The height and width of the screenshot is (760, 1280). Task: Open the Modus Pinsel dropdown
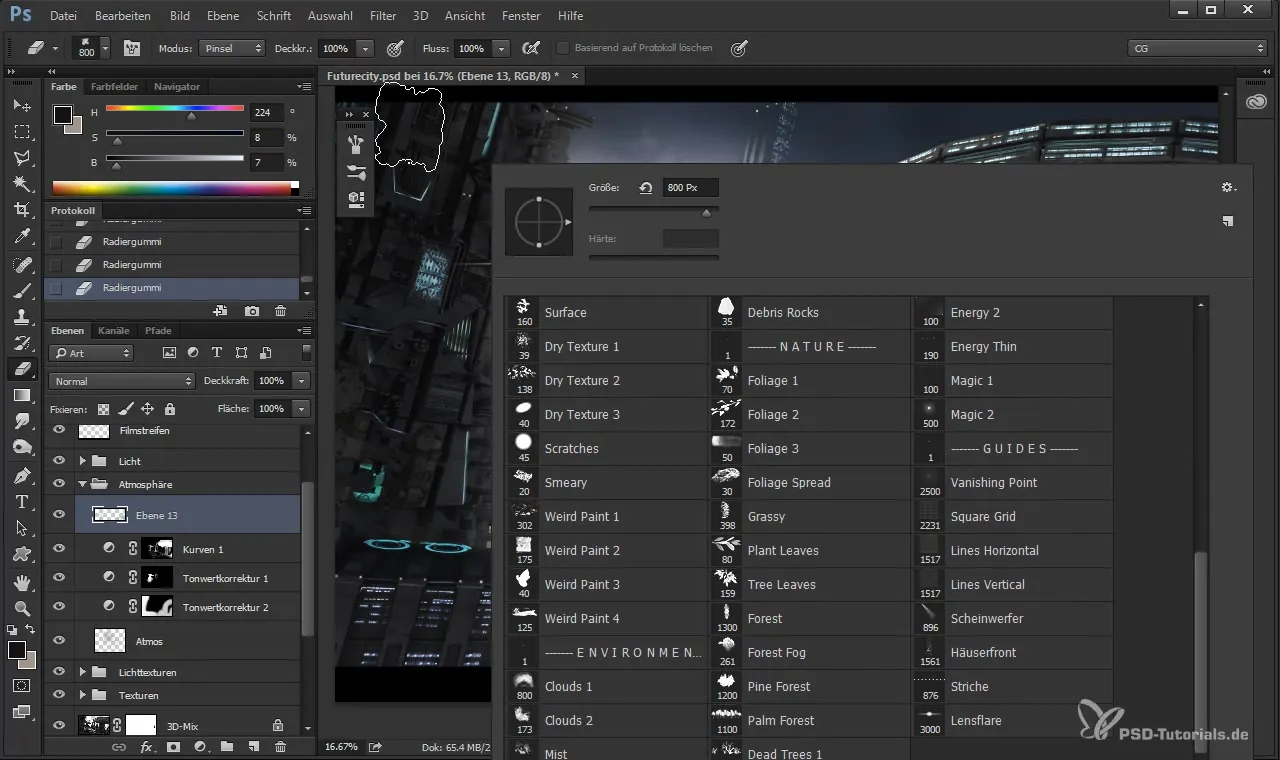(x=231, y=48)
